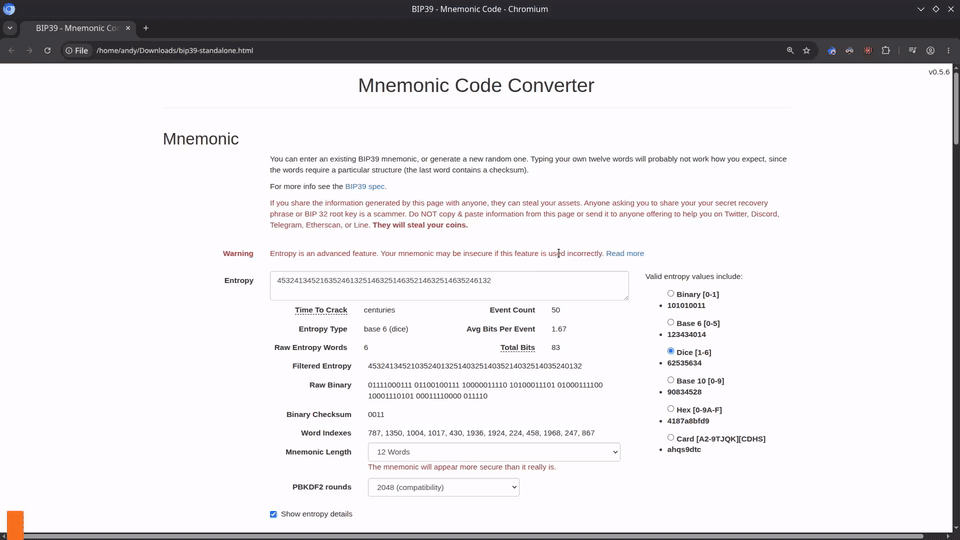Click the Word Indexes number list
960x540 pixels.
[x=481, y=433]
